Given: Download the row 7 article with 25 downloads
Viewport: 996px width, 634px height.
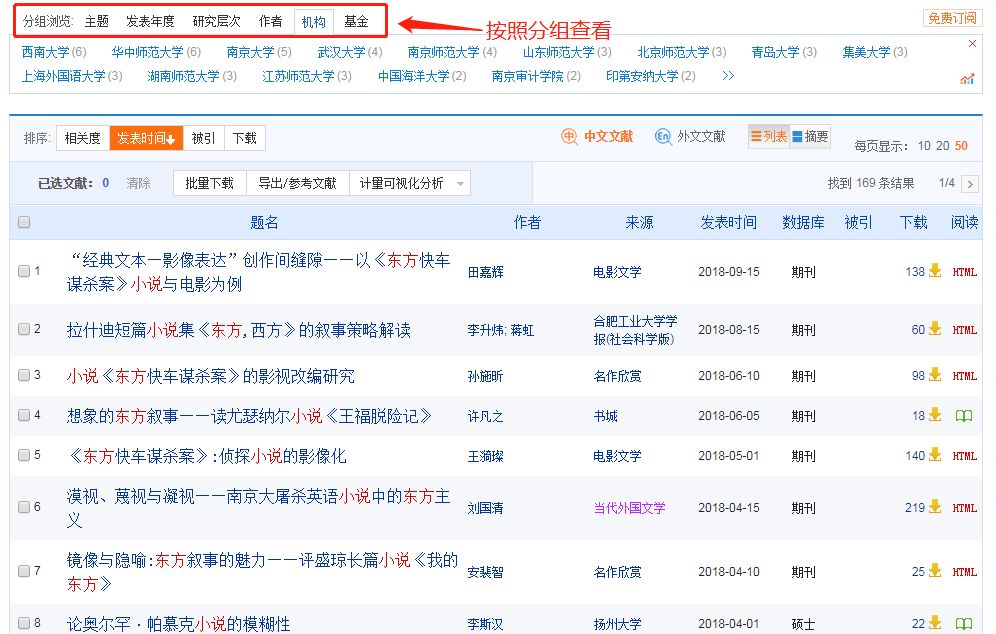Looking at the screenshot, I should point(934,572).
